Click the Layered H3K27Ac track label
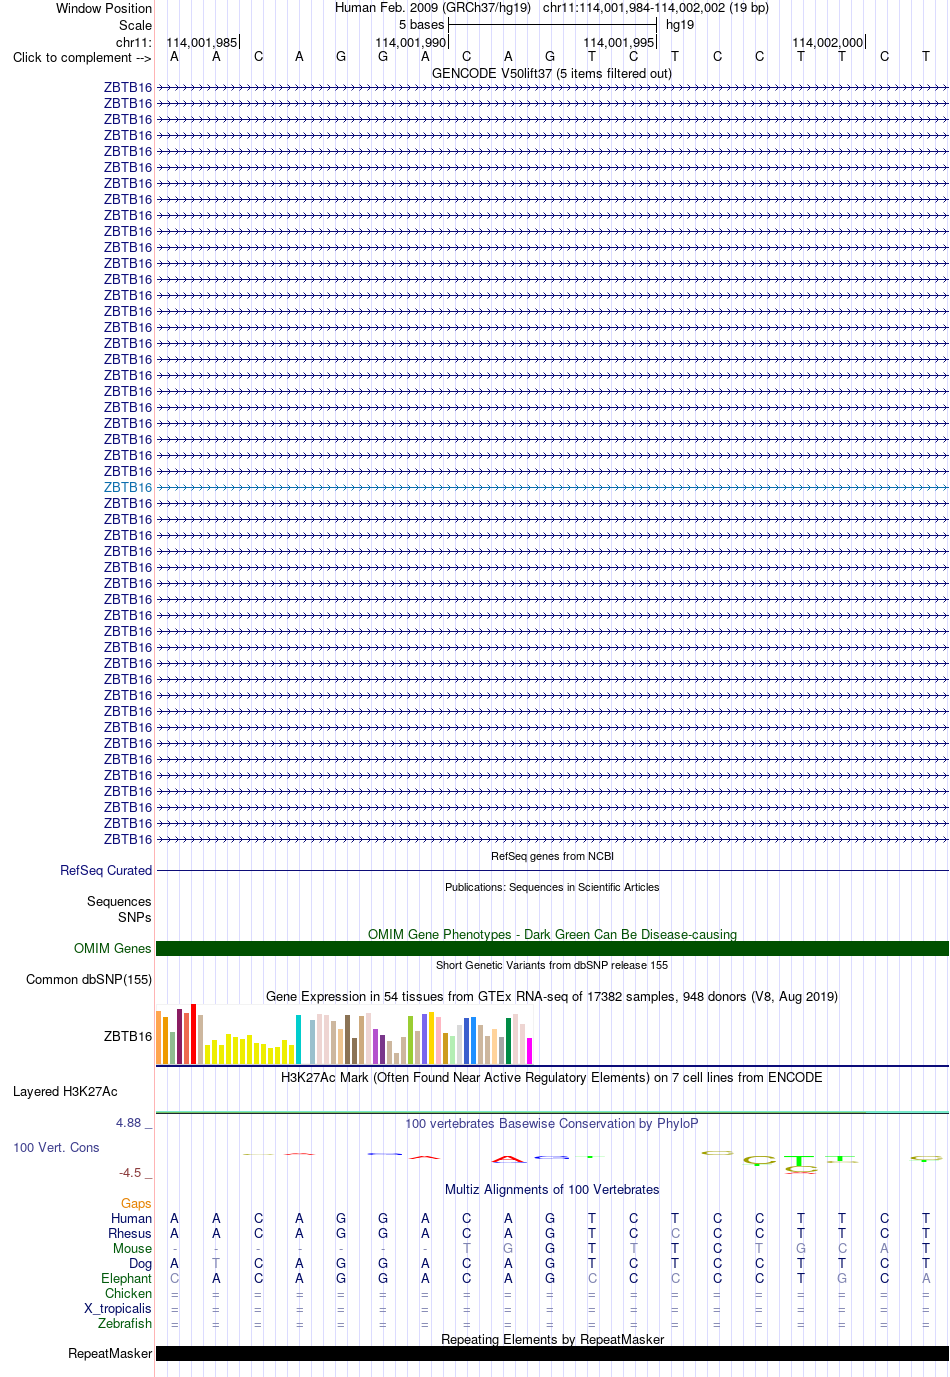 coord(65,1091)
